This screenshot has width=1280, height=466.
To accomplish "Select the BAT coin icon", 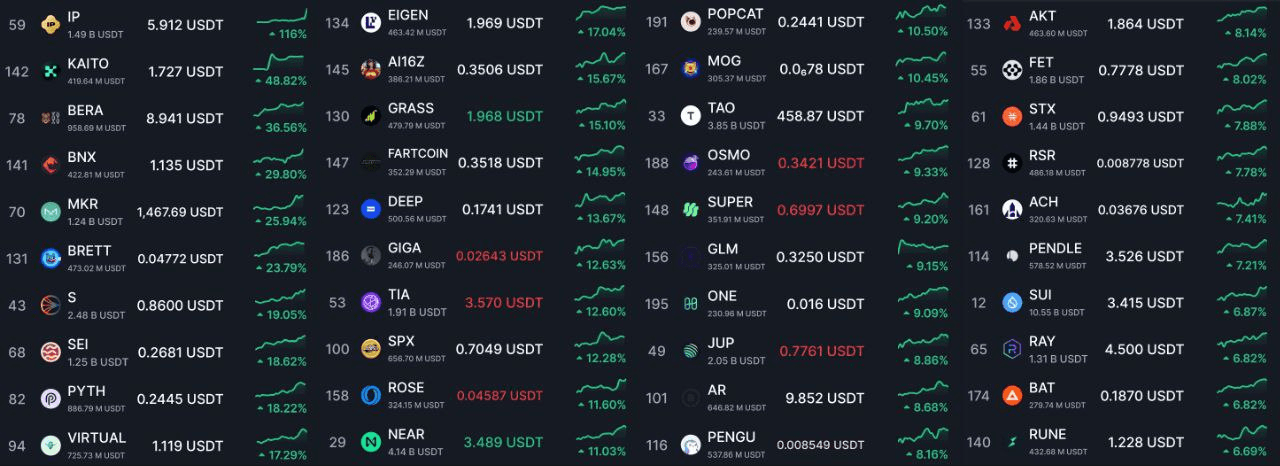I will pyautogui.click(x=1012, y=396).
